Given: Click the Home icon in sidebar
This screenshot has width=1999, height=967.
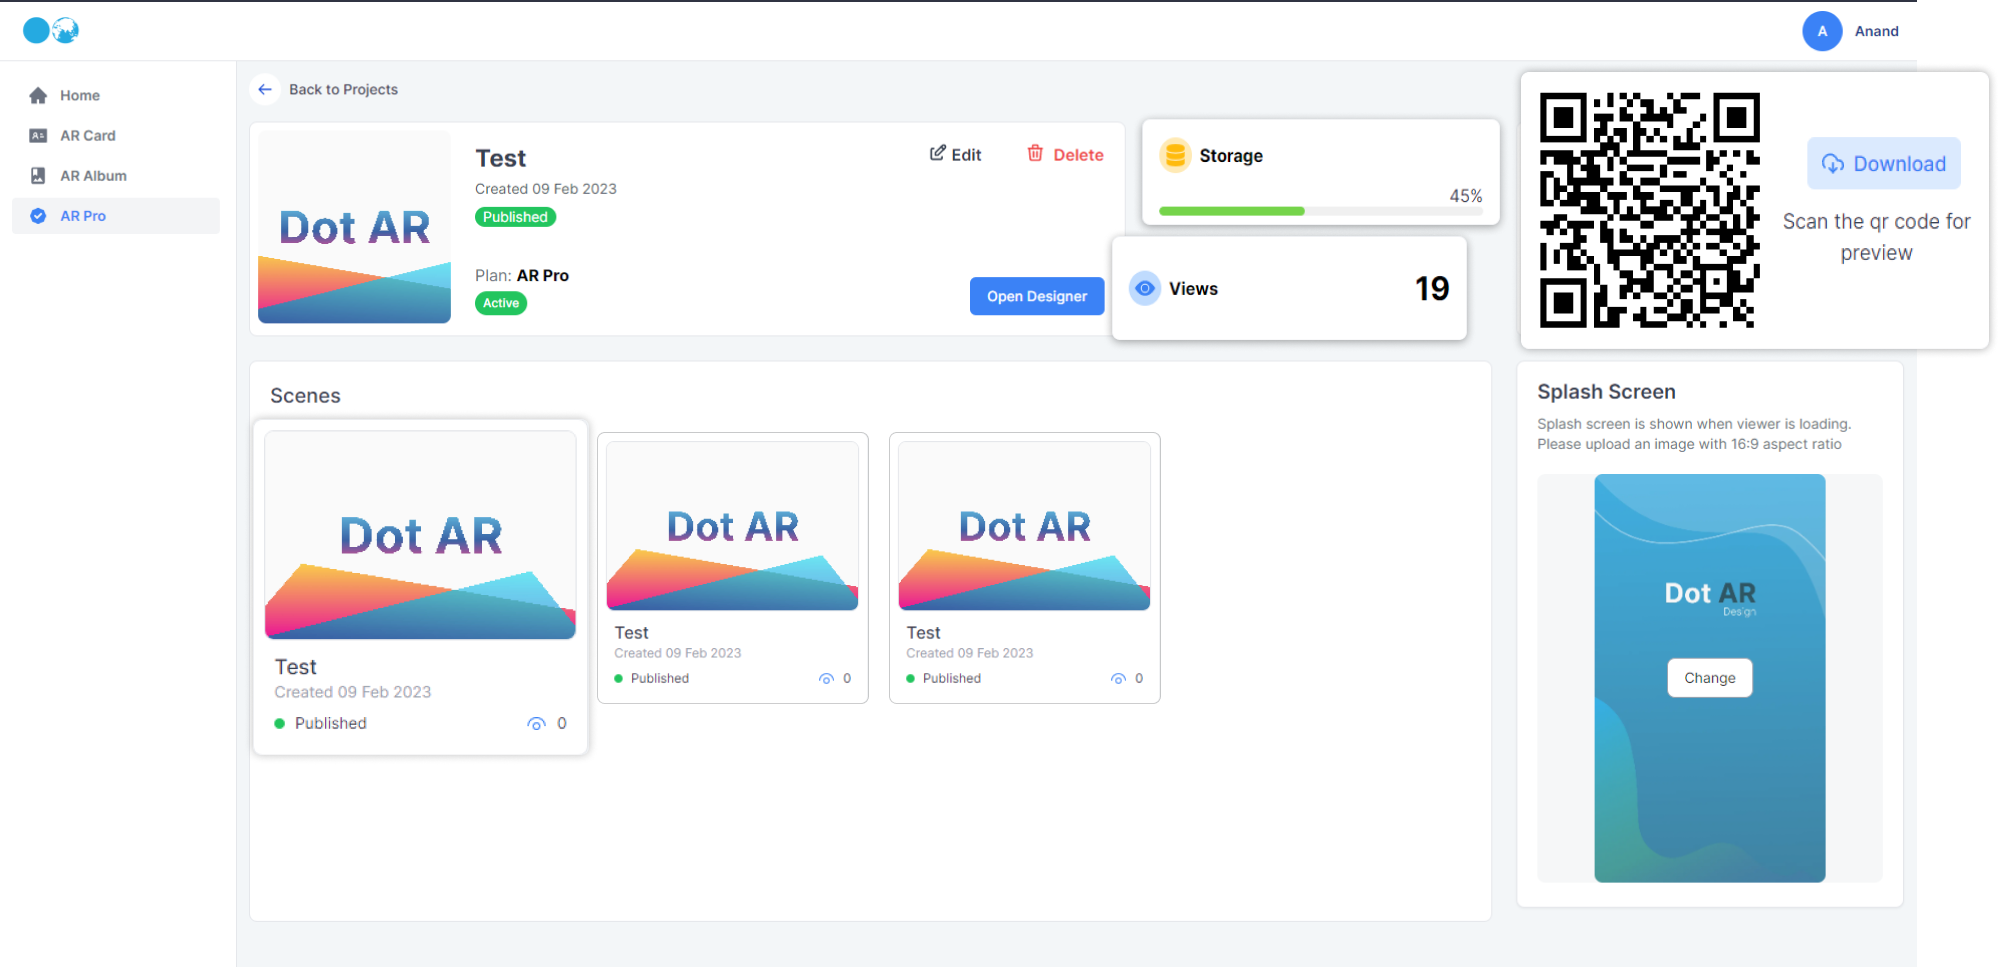Looking at the screenshot, I should 38,95.
